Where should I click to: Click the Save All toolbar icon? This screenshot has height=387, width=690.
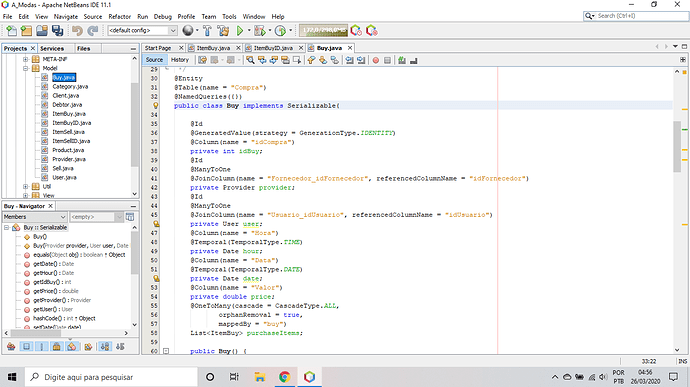click(x=57, y=31)
